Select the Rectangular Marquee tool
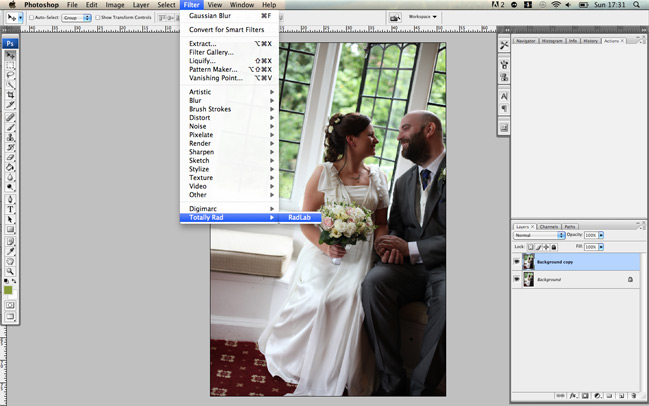The width and height of the screenshot is (649, 406). (10, 65)
